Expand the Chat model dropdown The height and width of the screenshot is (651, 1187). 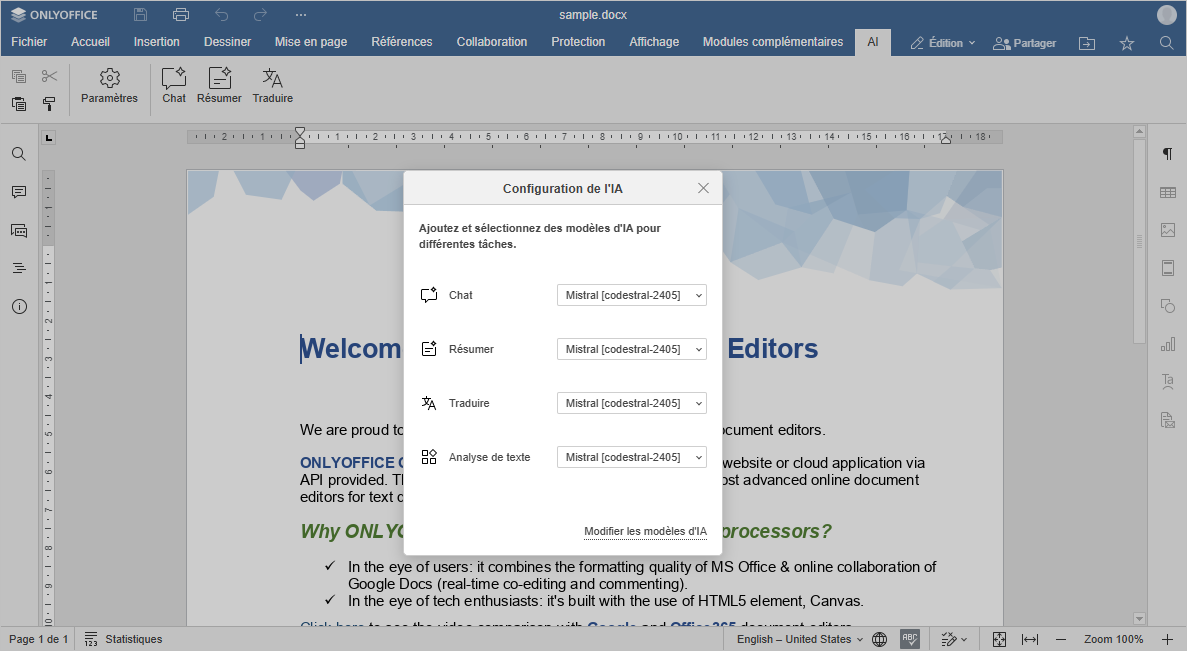[631, 295]
